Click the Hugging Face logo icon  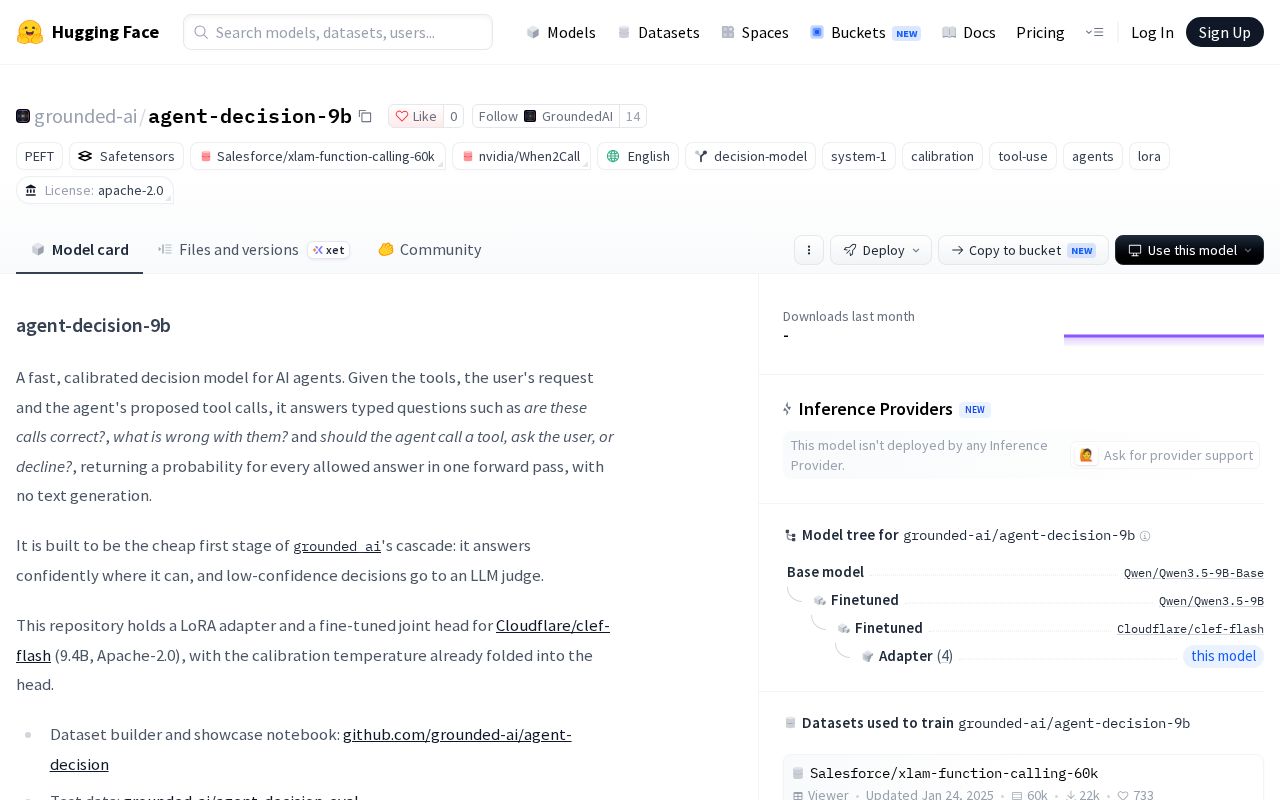[30, 32]
